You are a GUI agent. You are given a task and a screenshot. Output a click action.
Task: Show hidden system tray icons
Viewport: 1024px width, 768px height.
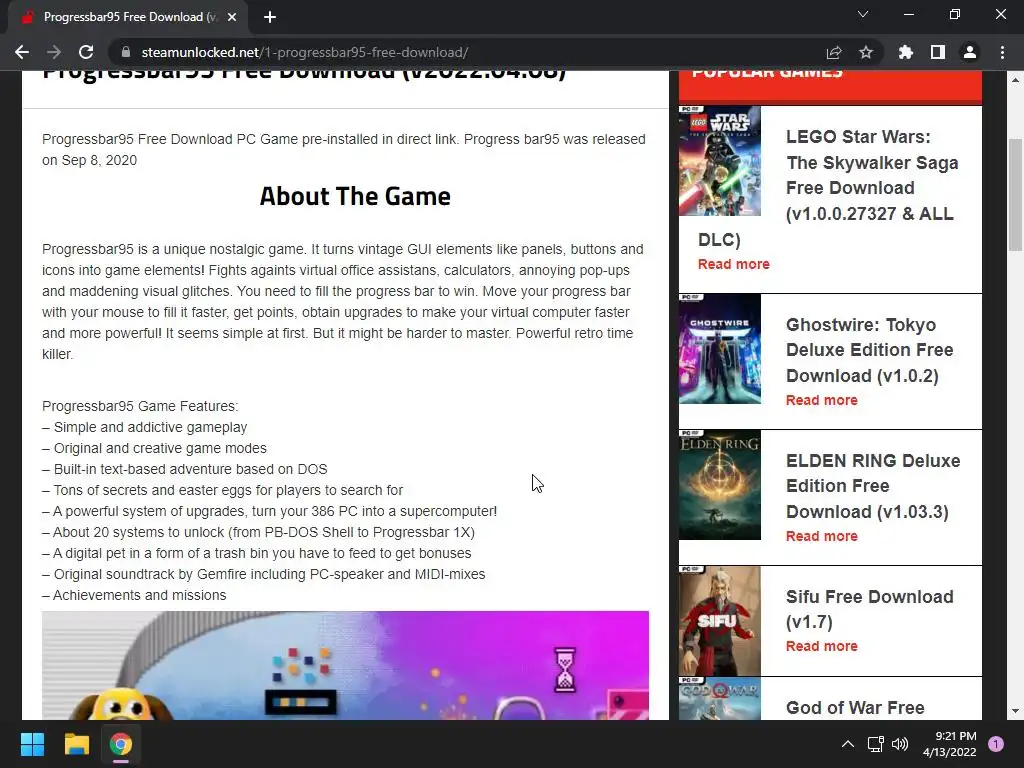click(x=848, y=744)
